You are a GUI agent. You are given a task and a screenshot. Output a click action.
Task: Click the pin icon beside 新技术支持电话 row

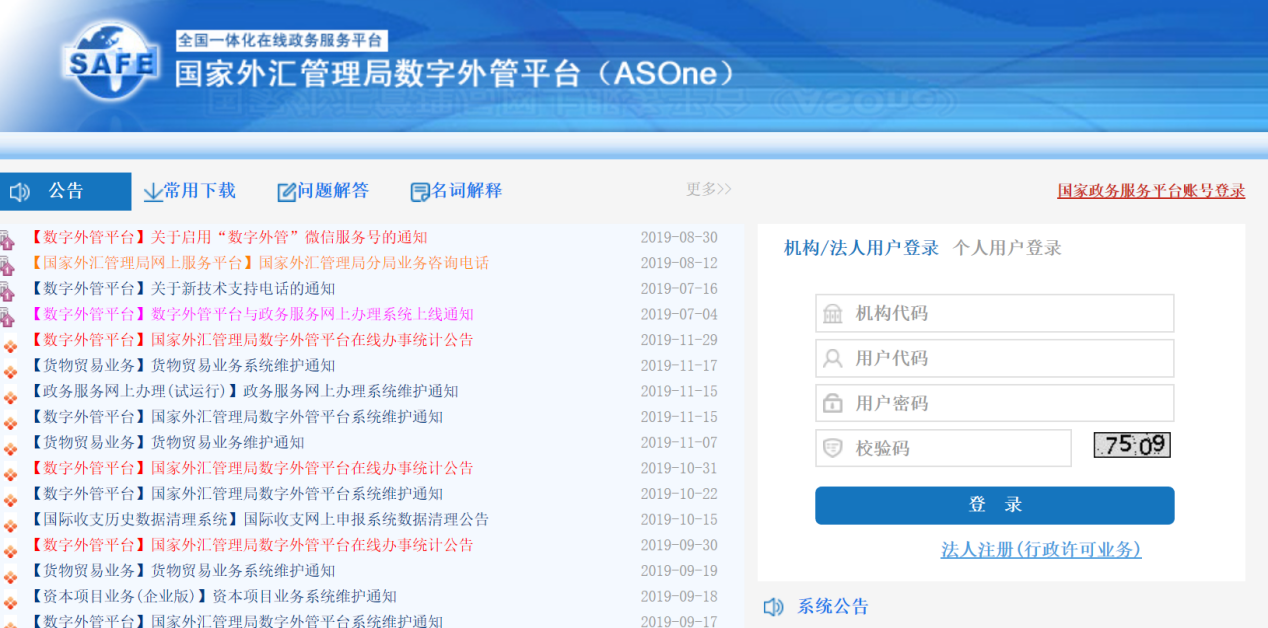click(x=7, y=292)
